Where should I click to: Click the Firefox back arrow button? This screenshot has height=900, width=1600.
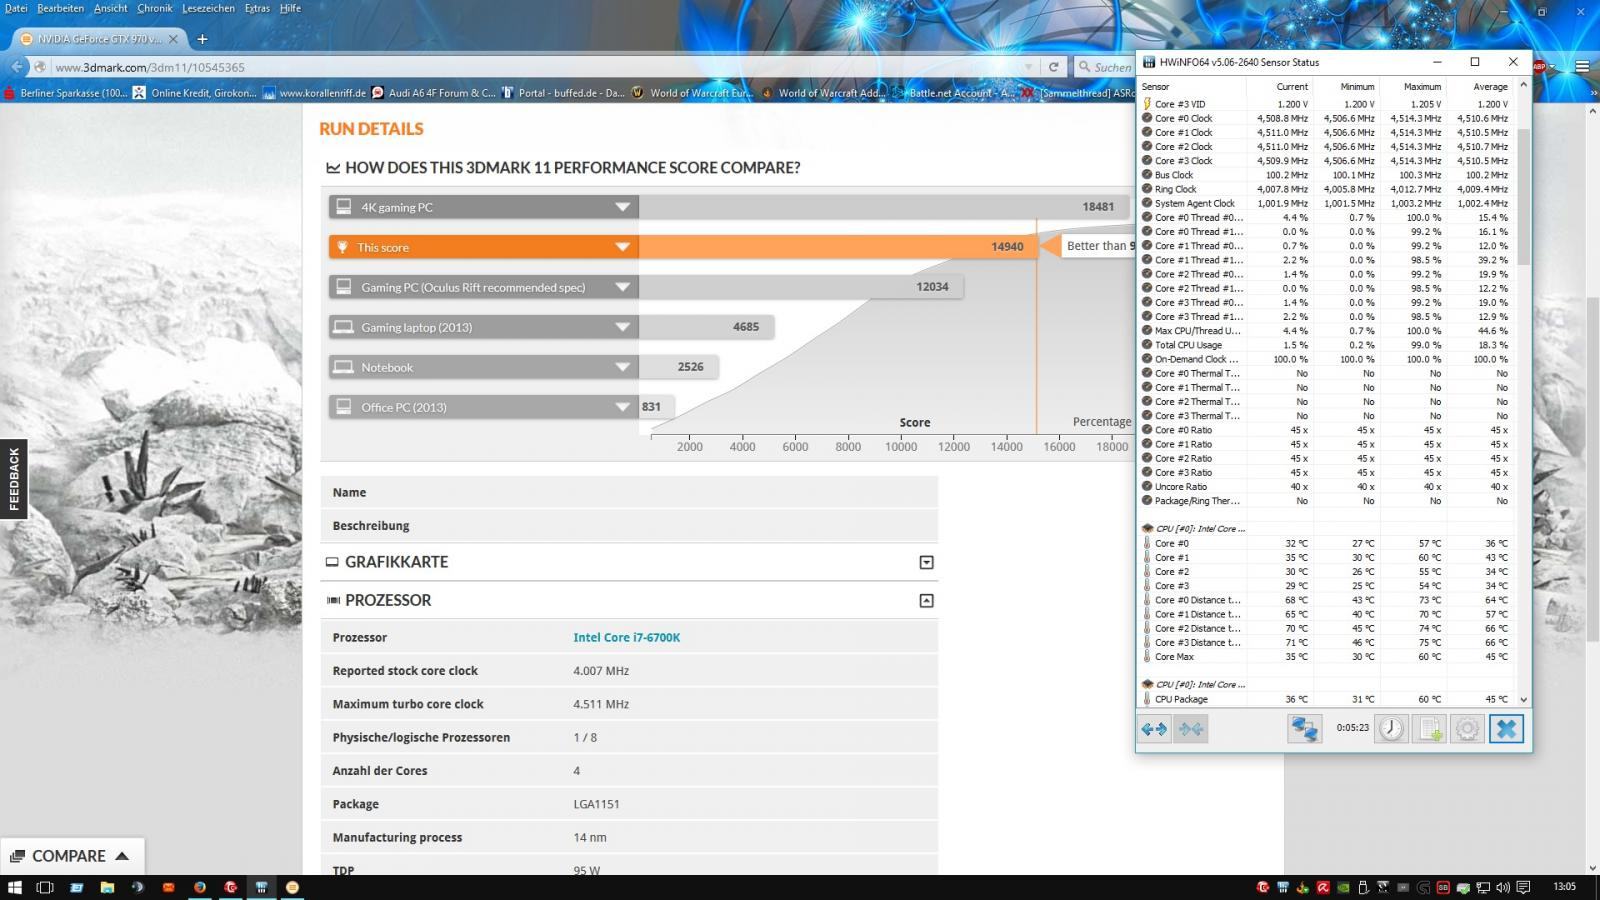(17, 67)
